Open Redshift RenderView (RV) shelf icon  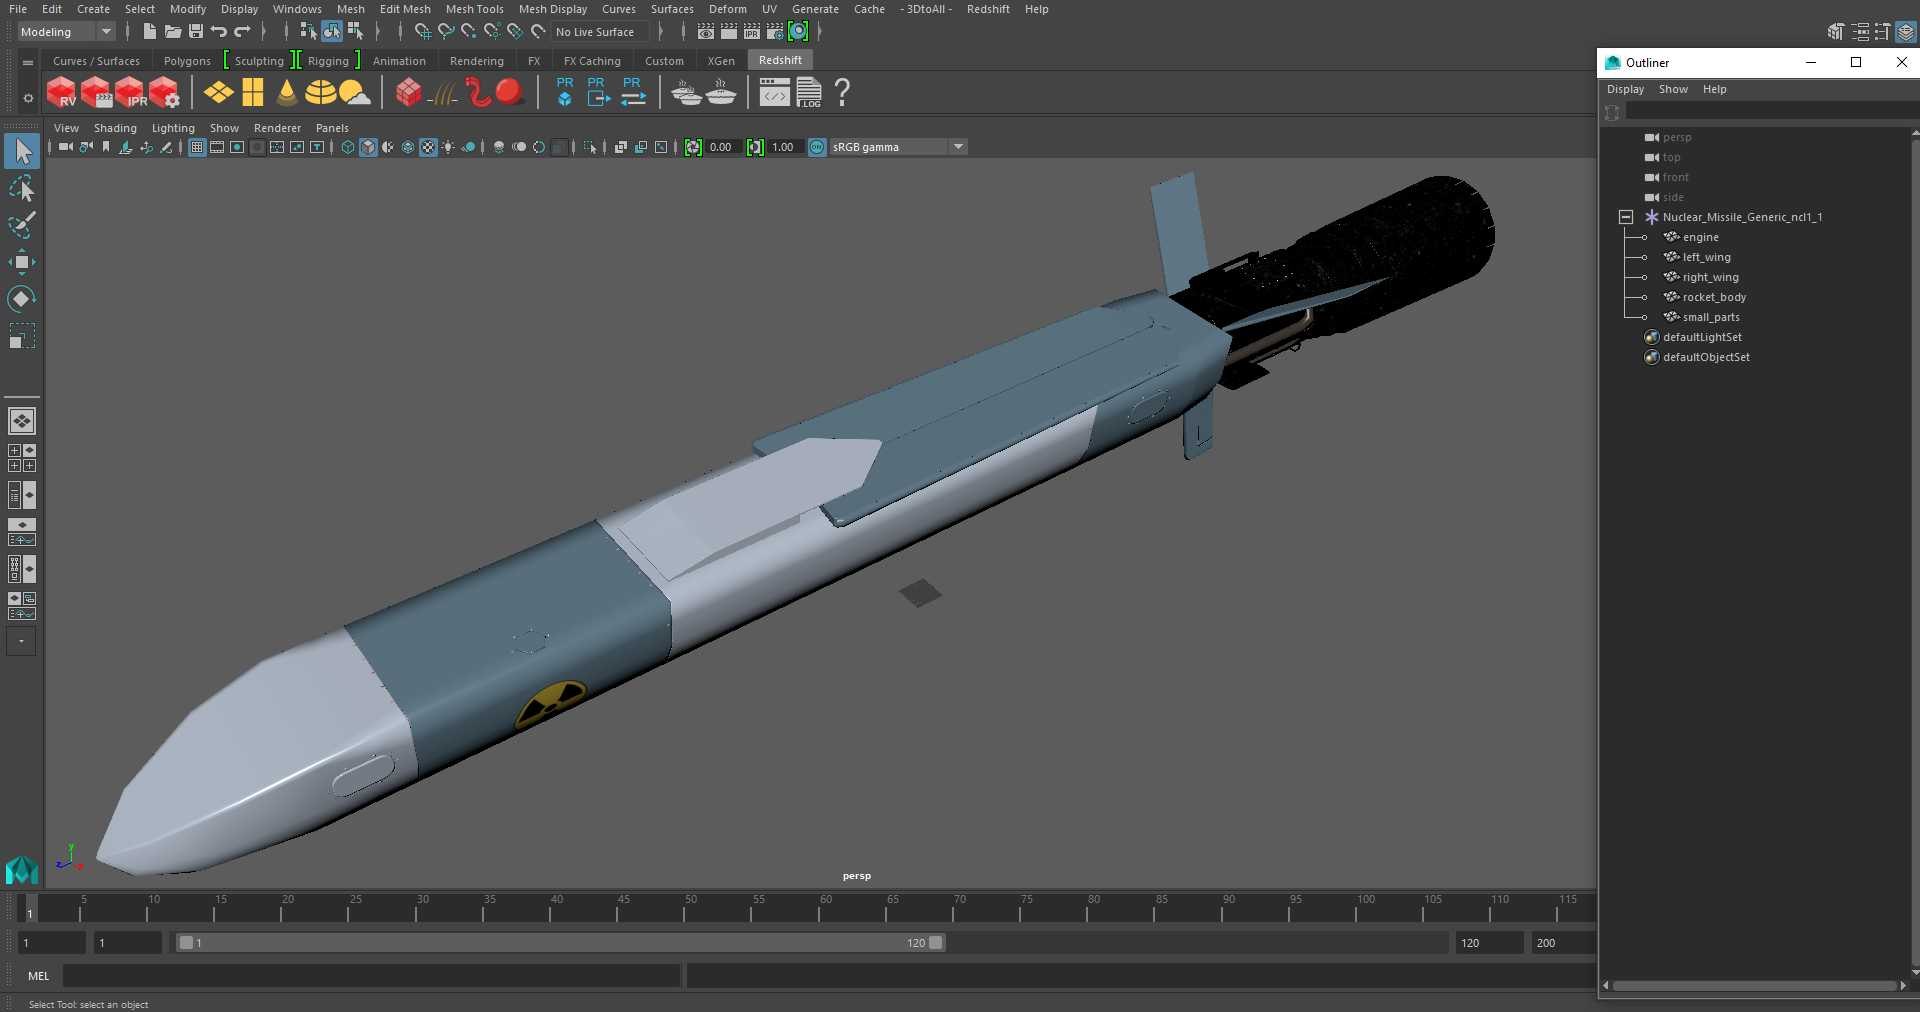tap(62, 93)
